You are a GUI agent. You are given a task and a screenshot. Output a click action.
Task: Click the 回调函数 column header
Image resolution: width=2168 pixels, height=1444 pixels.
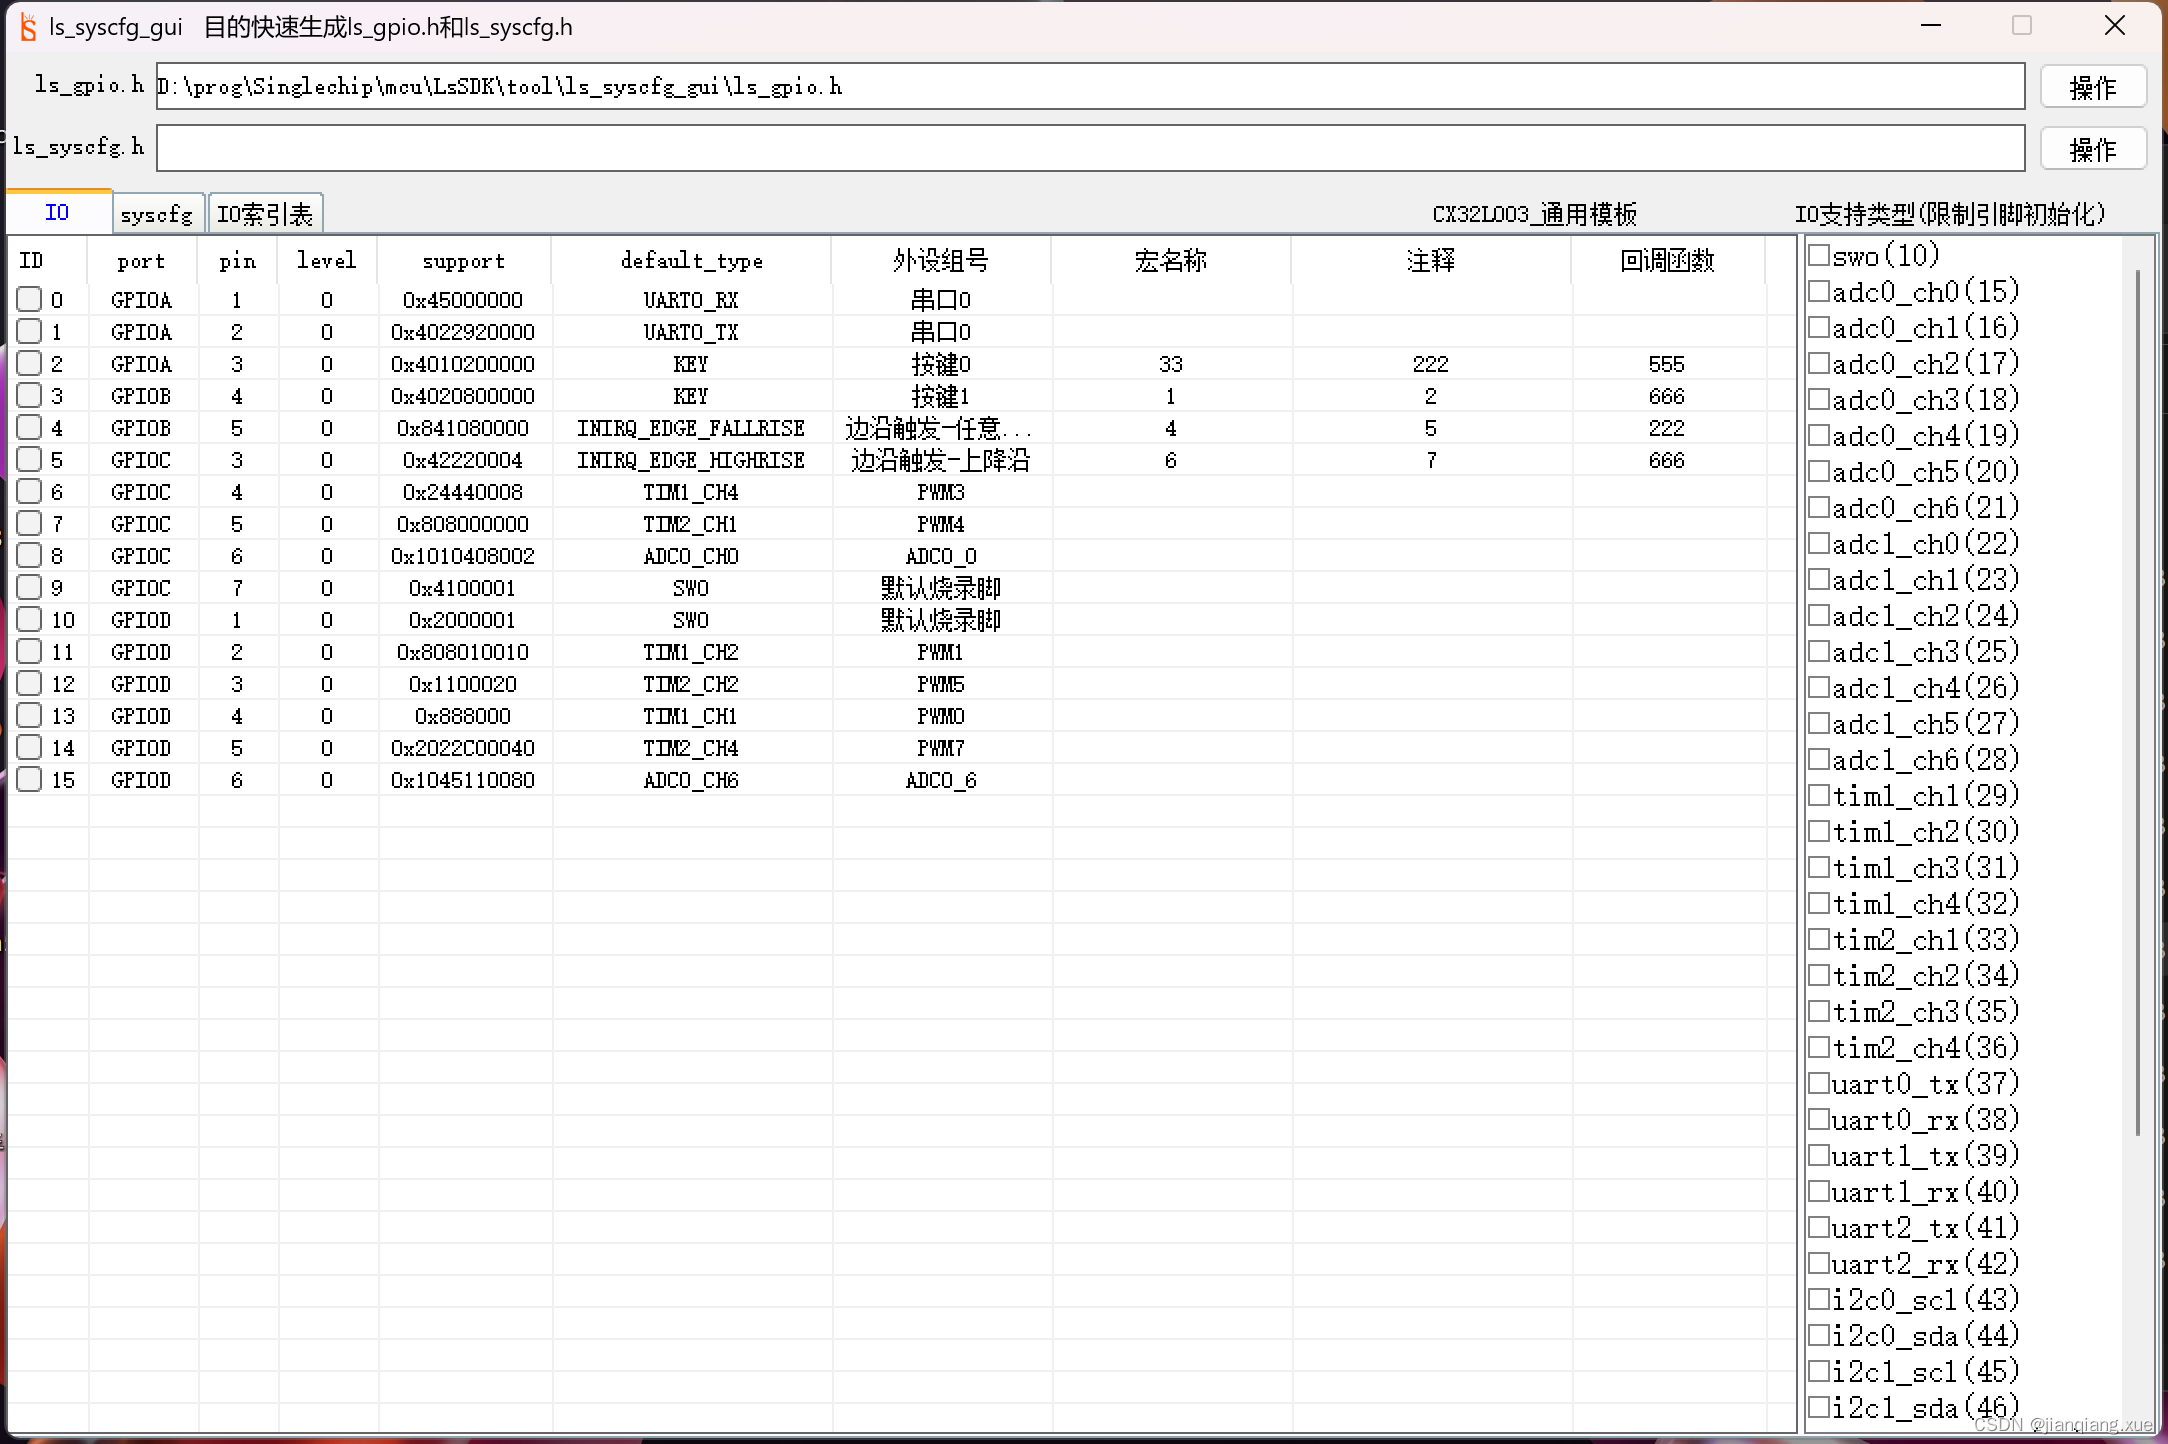1667,261
